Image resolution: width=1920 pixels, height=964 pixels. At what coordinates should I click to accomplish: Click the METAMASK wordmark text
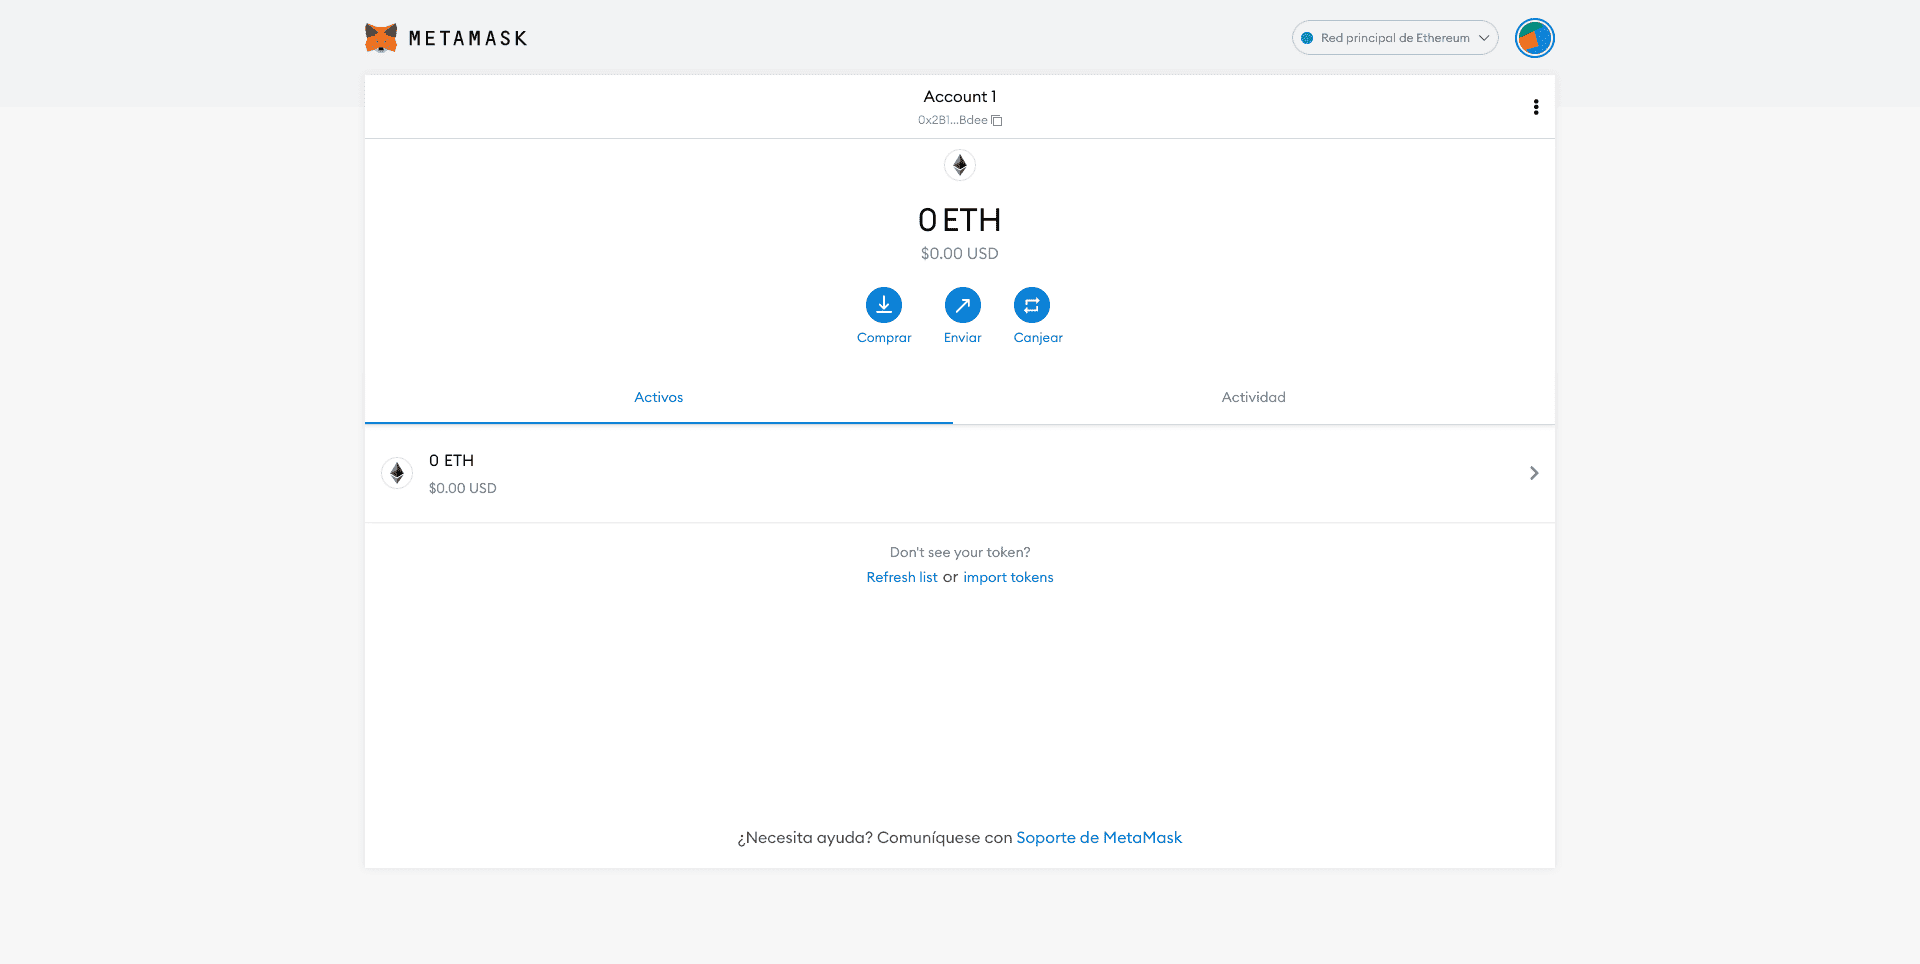468,38
